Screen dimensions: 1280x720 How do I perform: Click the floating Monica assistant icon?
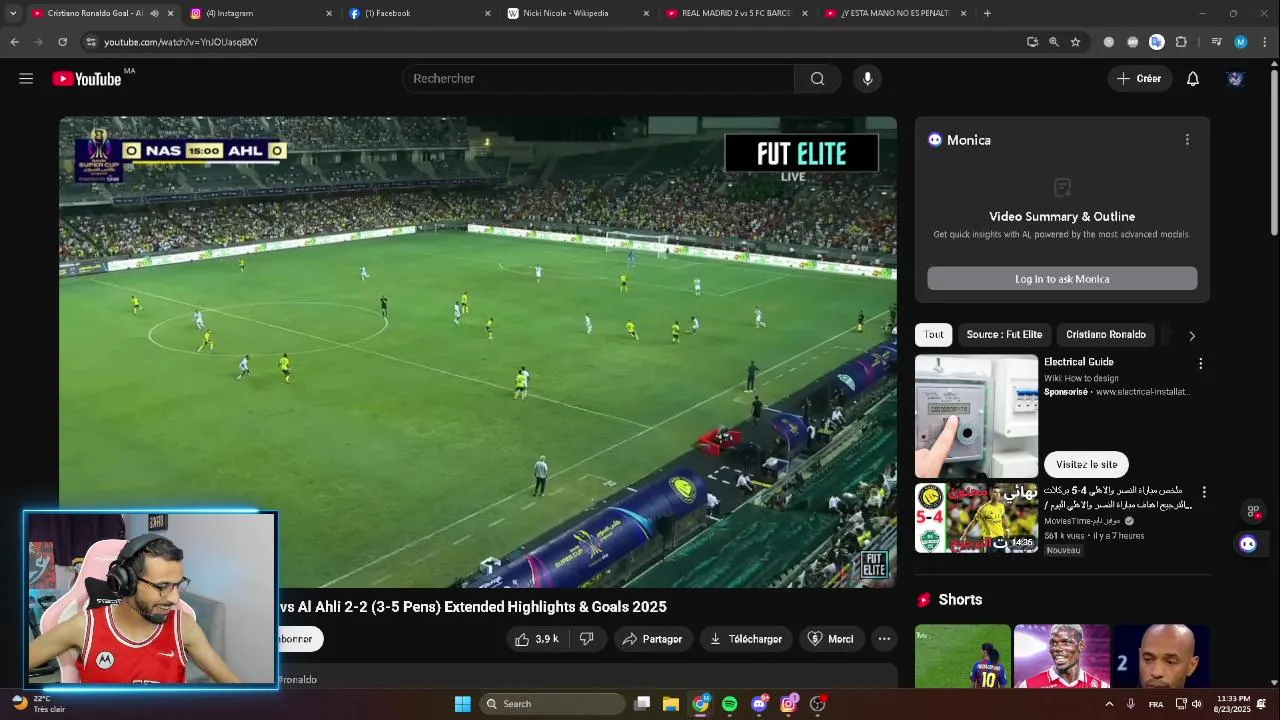[1248, 544]
